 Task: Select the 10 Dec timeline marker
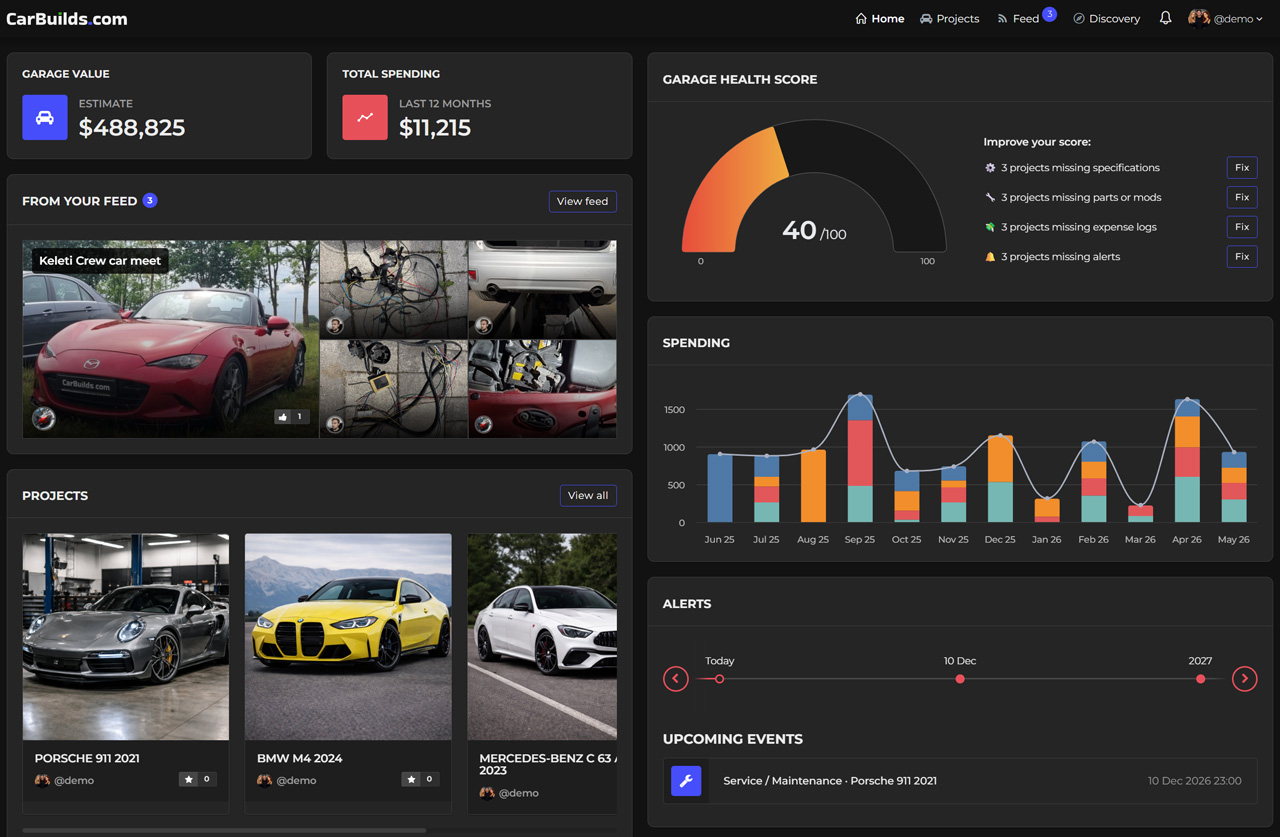click(960, 679)
